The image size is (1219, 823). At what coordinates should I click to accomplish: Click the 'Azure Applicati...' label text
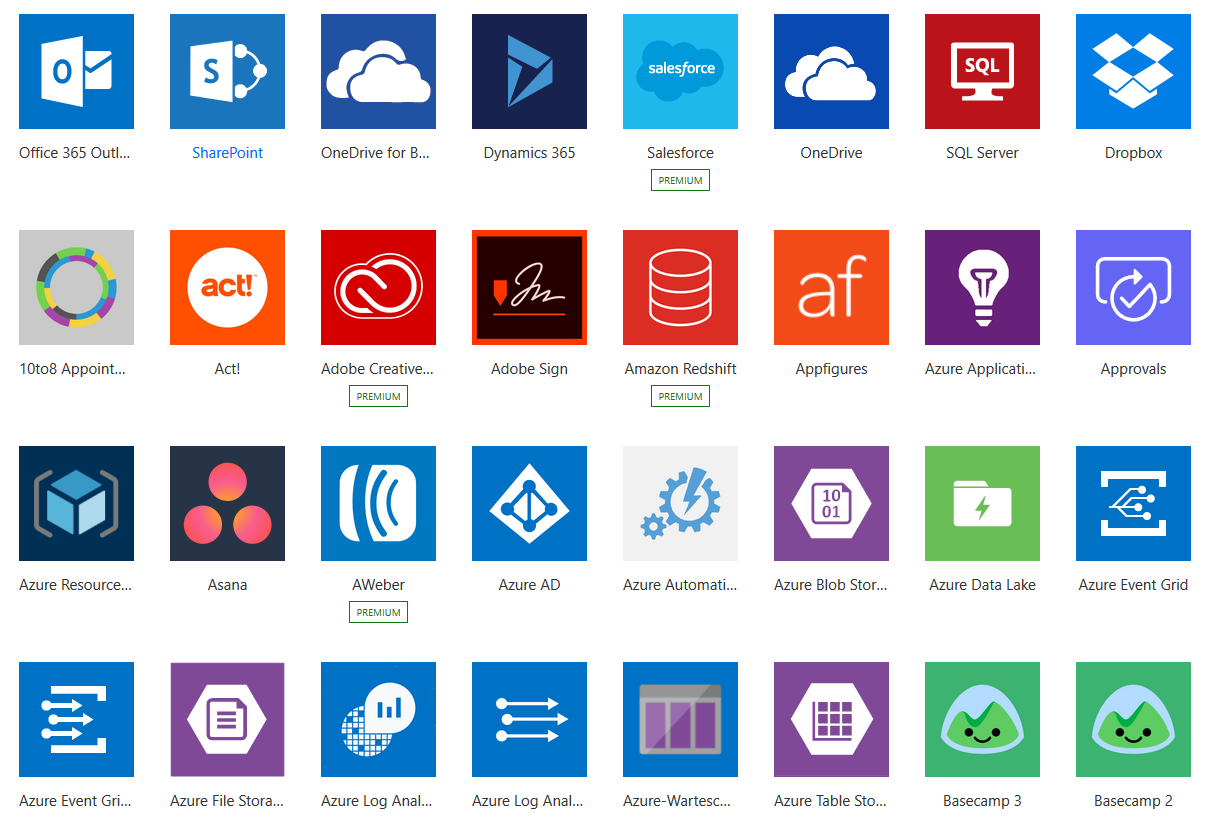click(x=981, y=369)
